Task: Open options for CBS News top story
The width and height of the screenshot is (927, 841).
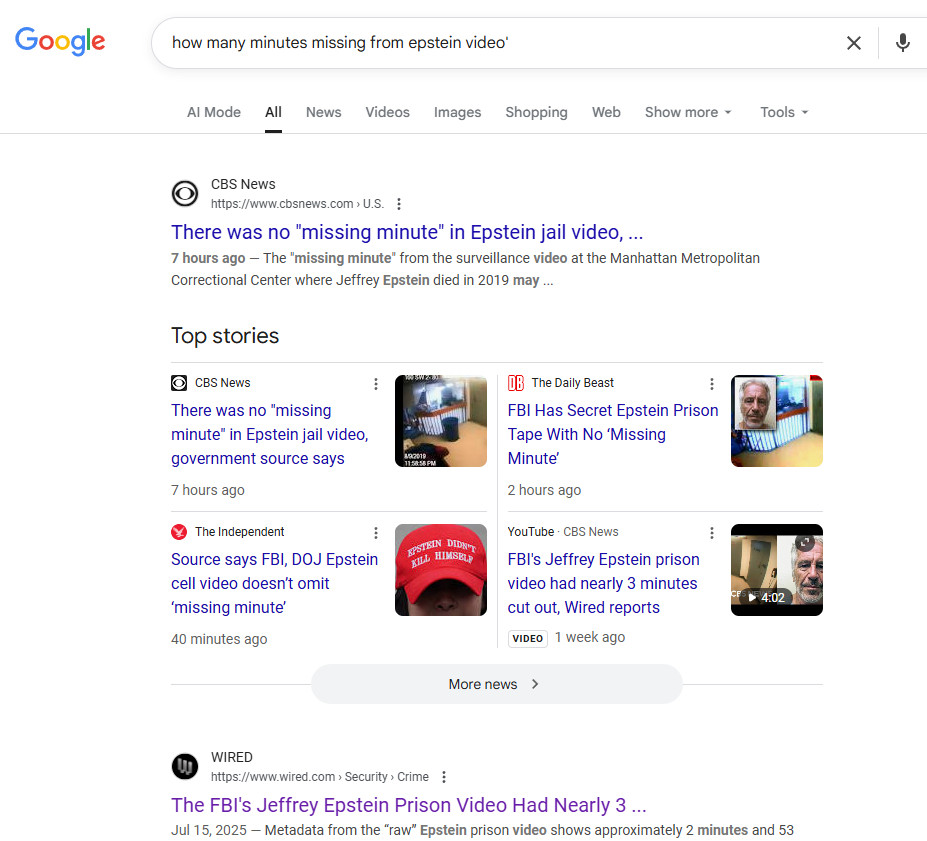Action: [x=375, y=384]
